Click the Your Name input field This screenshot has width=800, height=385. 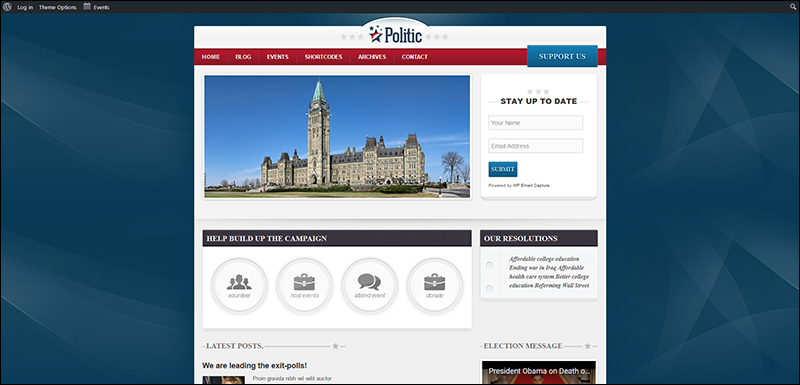click(535, 122)
